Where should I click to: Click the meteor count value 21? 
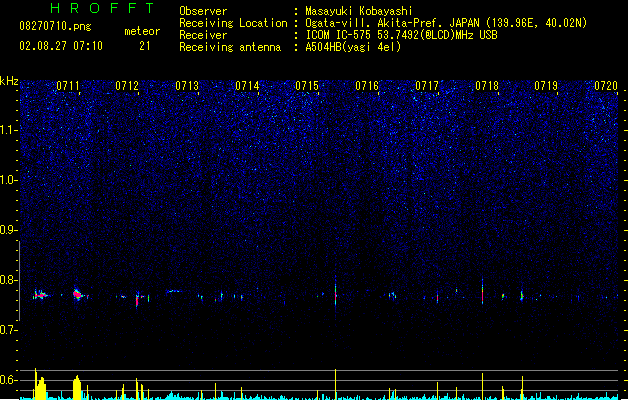(145, 46)
